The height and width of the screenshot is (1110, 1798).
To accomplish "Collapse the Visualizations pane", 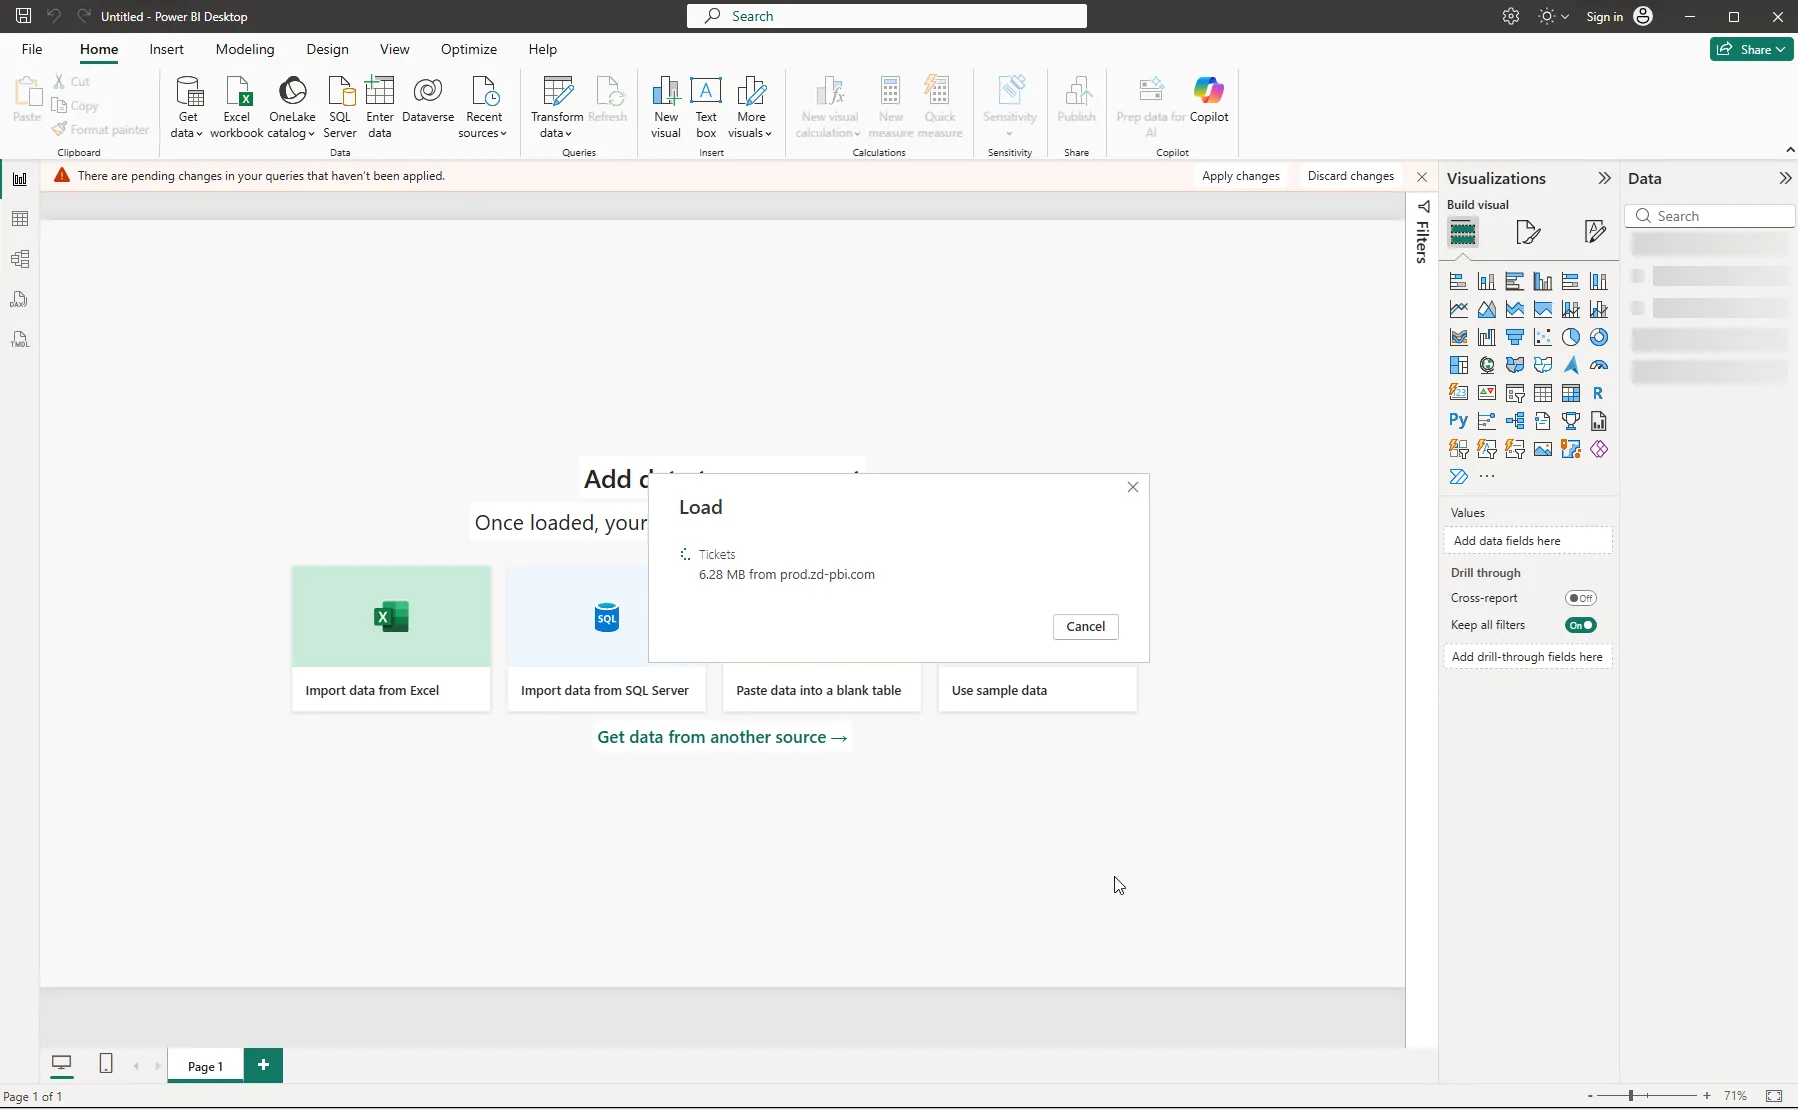I will point(1604,178).
